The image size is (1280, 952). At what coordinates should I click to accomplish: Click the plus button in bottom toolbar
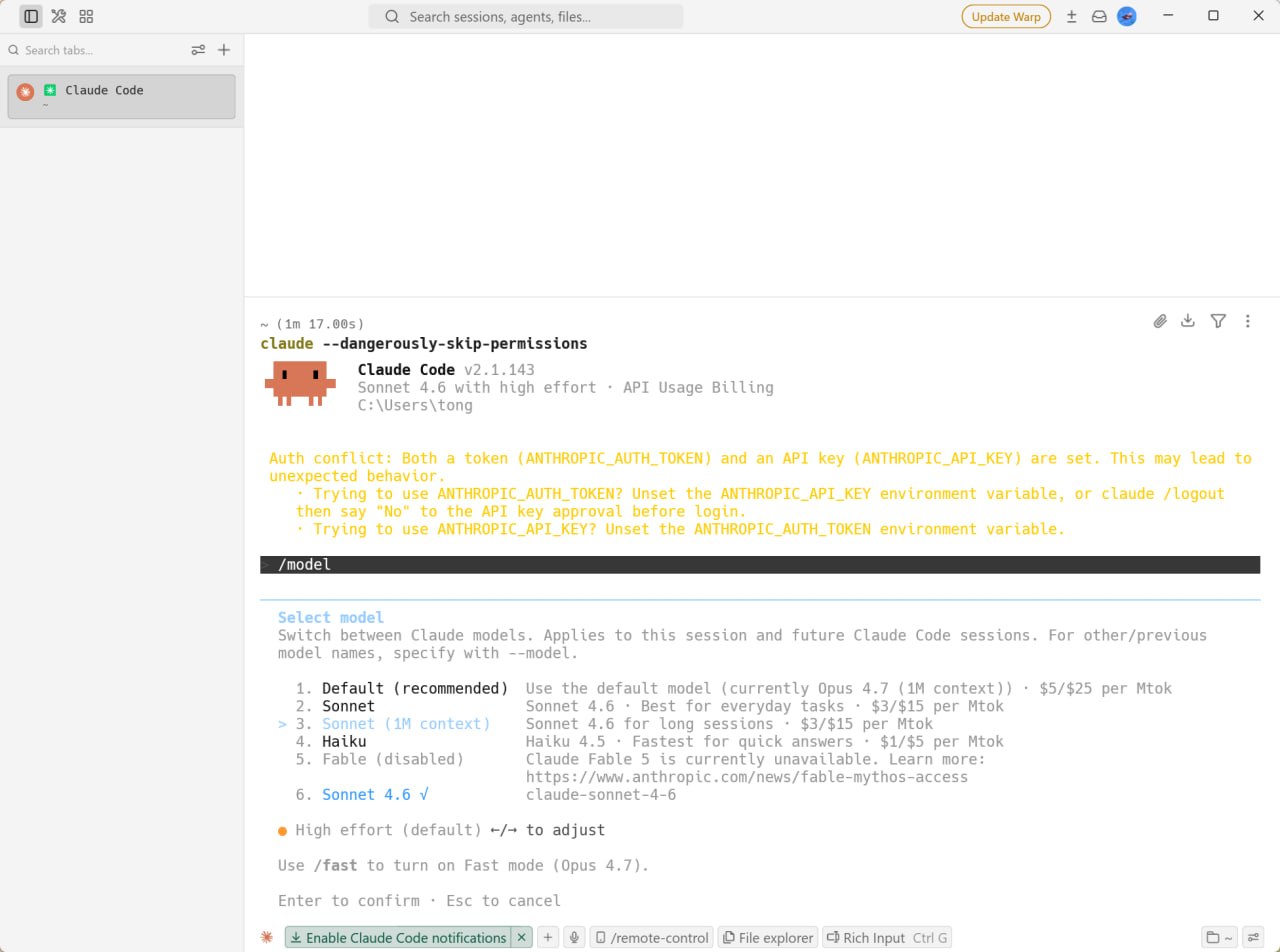point(547,937)
